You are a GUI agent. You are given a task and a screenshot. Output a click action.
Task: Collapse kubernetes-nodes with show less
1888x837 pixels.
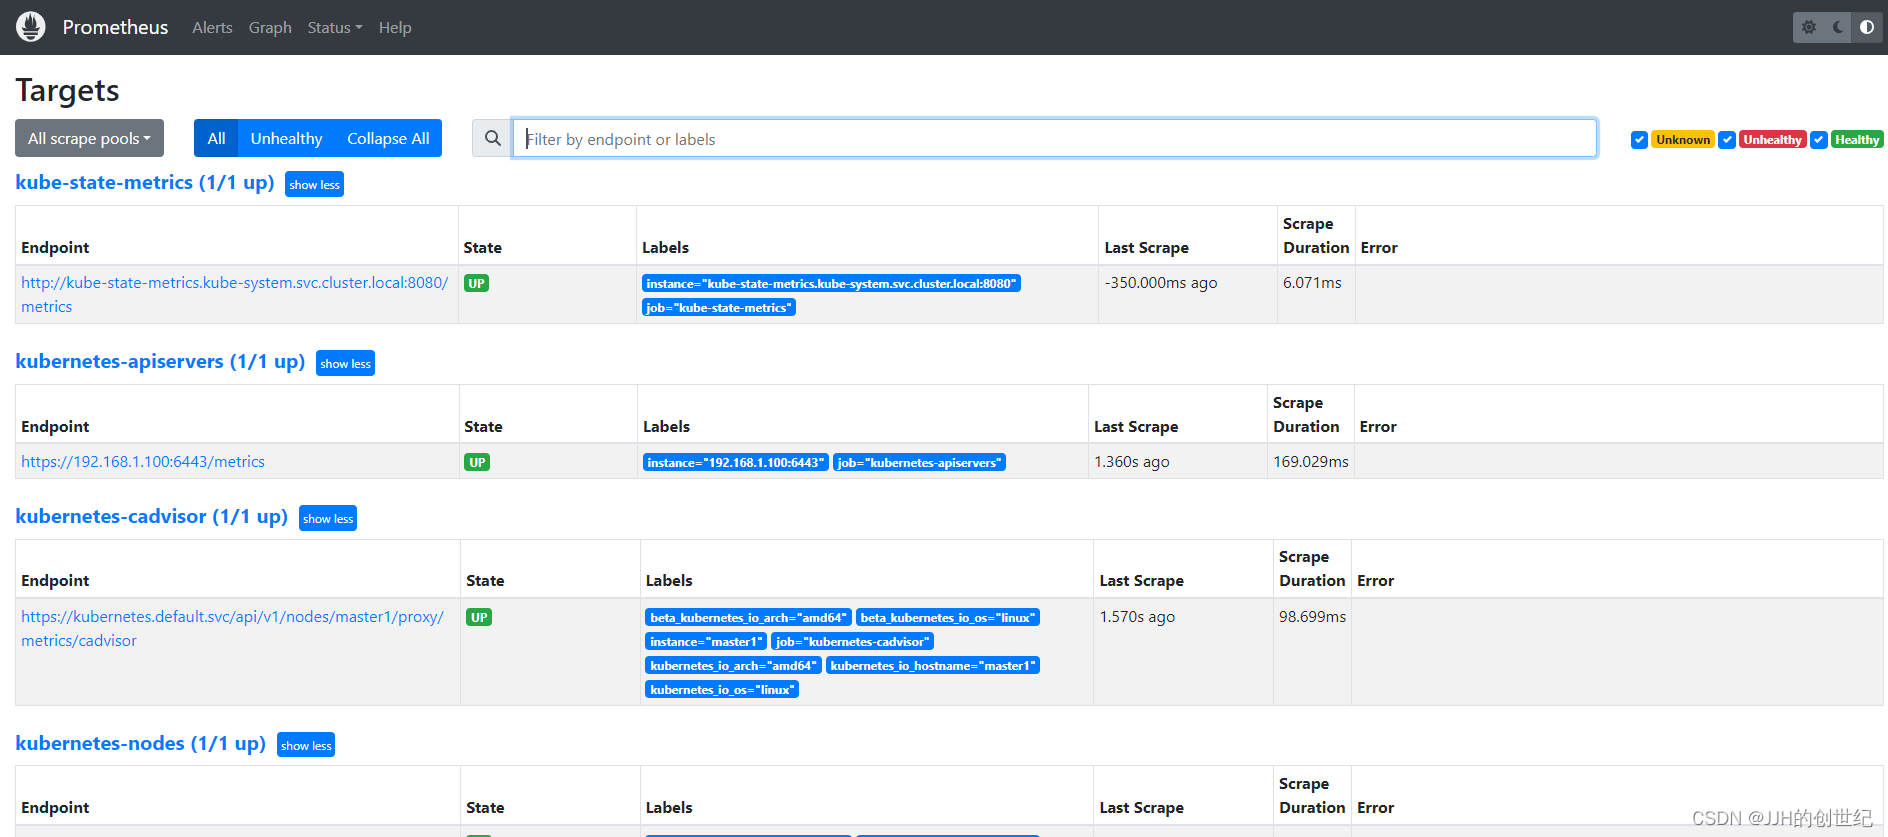click(x=306, y=745)
